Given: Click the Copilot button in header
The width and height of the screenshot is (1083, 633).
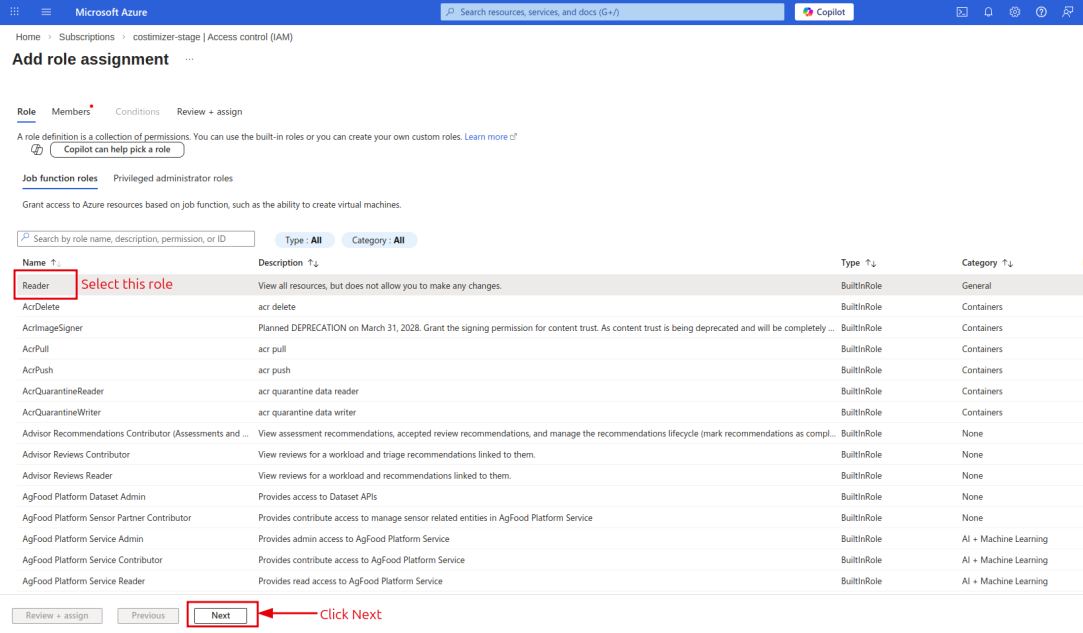Looking at the screenshot, I should tap(824, 12).
